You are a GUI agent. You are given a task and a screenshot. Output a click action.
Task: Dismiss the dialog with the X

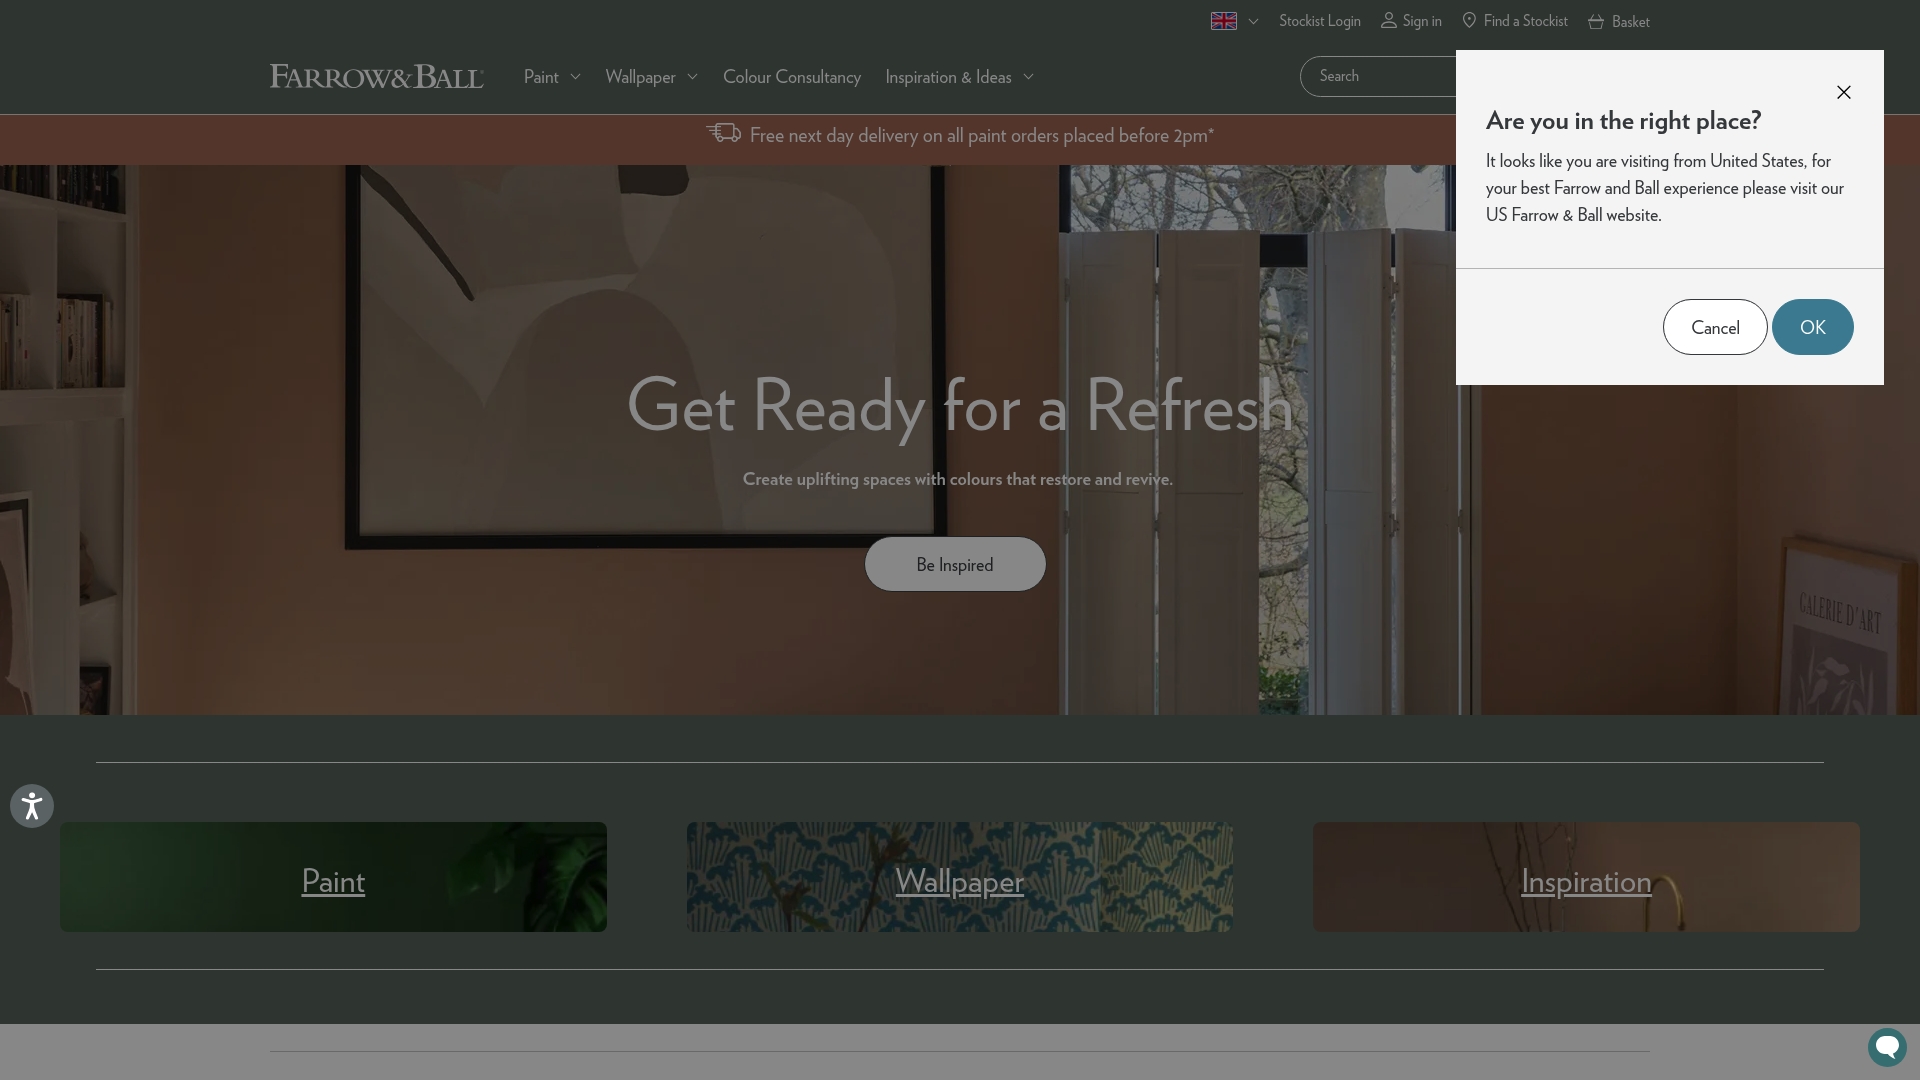(x=1843, y=92)
